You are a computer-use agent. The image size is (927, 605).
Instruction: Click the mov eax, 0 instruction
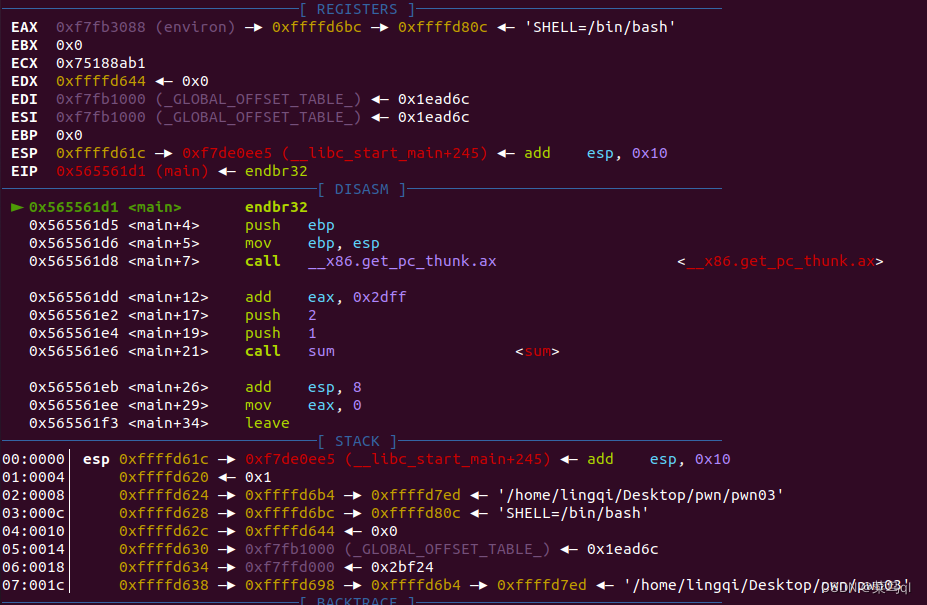click(303, 406)
